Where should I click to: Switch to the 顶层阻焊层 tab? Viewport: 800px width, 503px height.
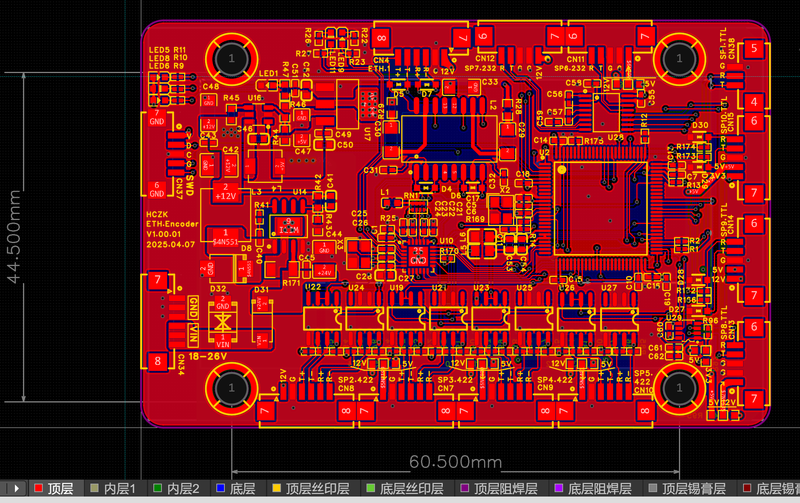pyautogui.click(x=499, y=488)
